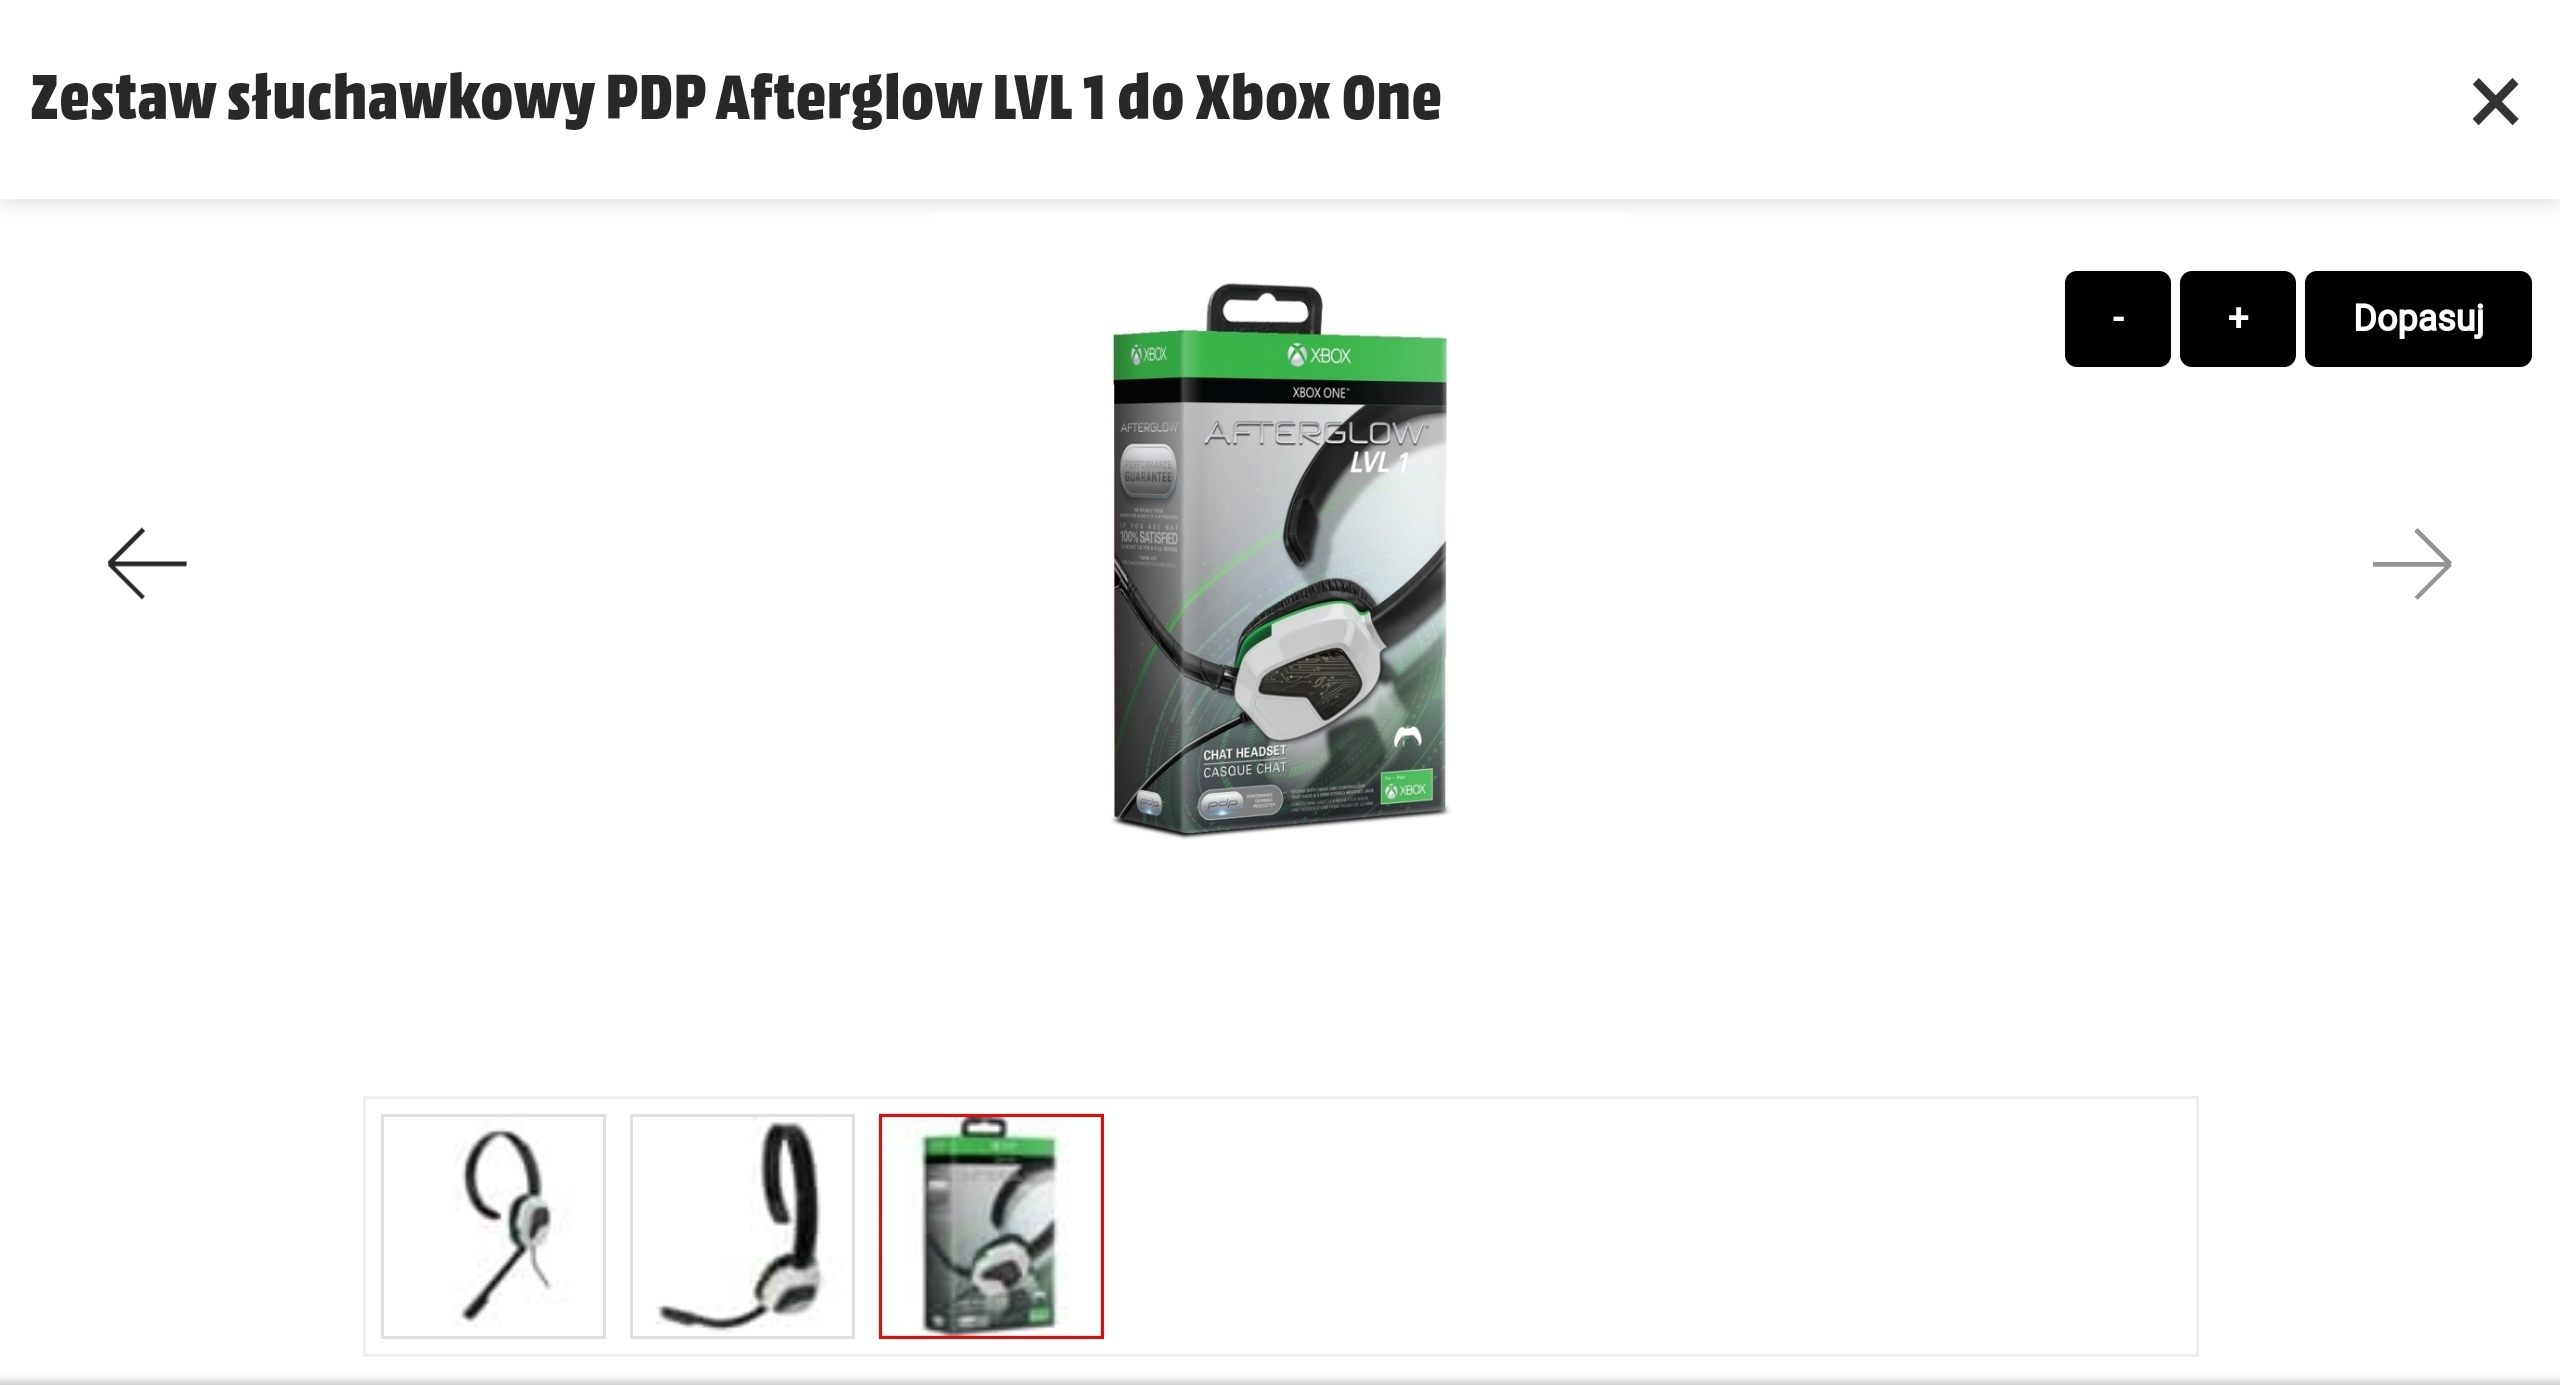Click the Performance Guarantee badge on box side
Viewport: 2560px width, 1385px height.
coord(1148,471)
